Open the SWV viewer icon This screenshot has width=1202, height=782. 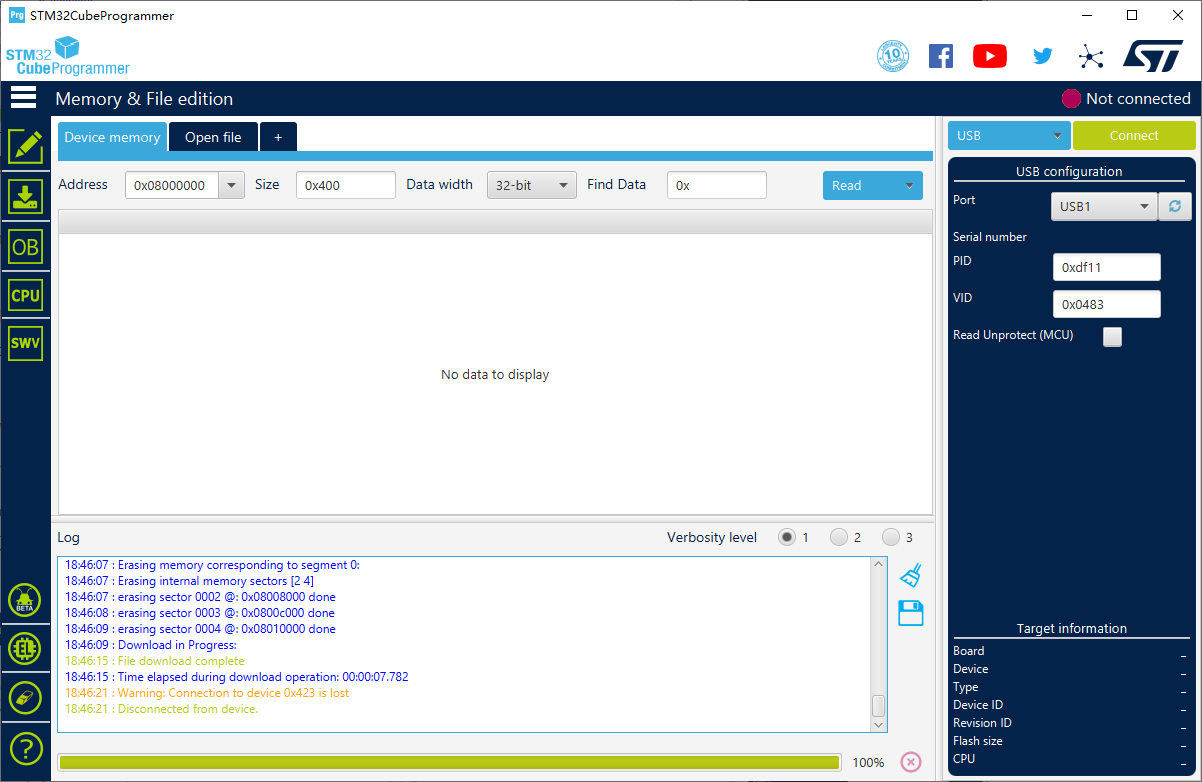pos(25,343)
